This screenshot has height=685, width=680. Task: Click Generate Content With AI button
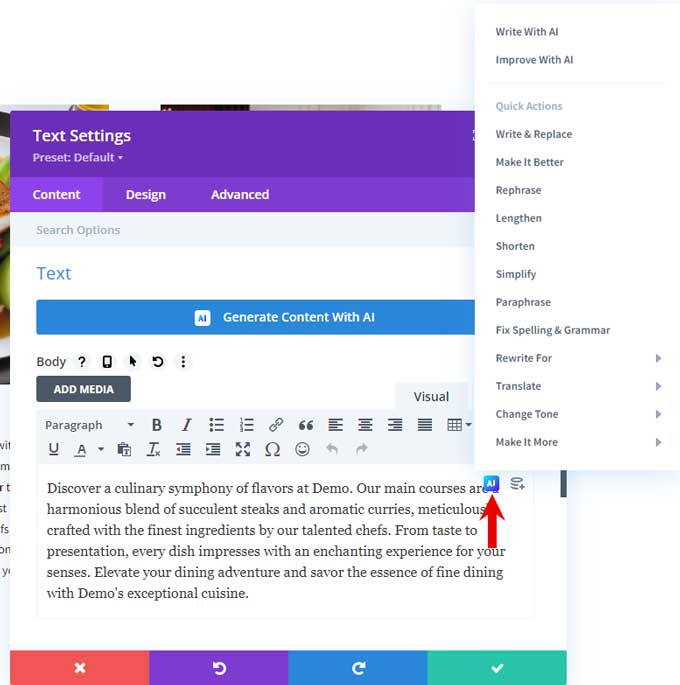coord(255,317)
